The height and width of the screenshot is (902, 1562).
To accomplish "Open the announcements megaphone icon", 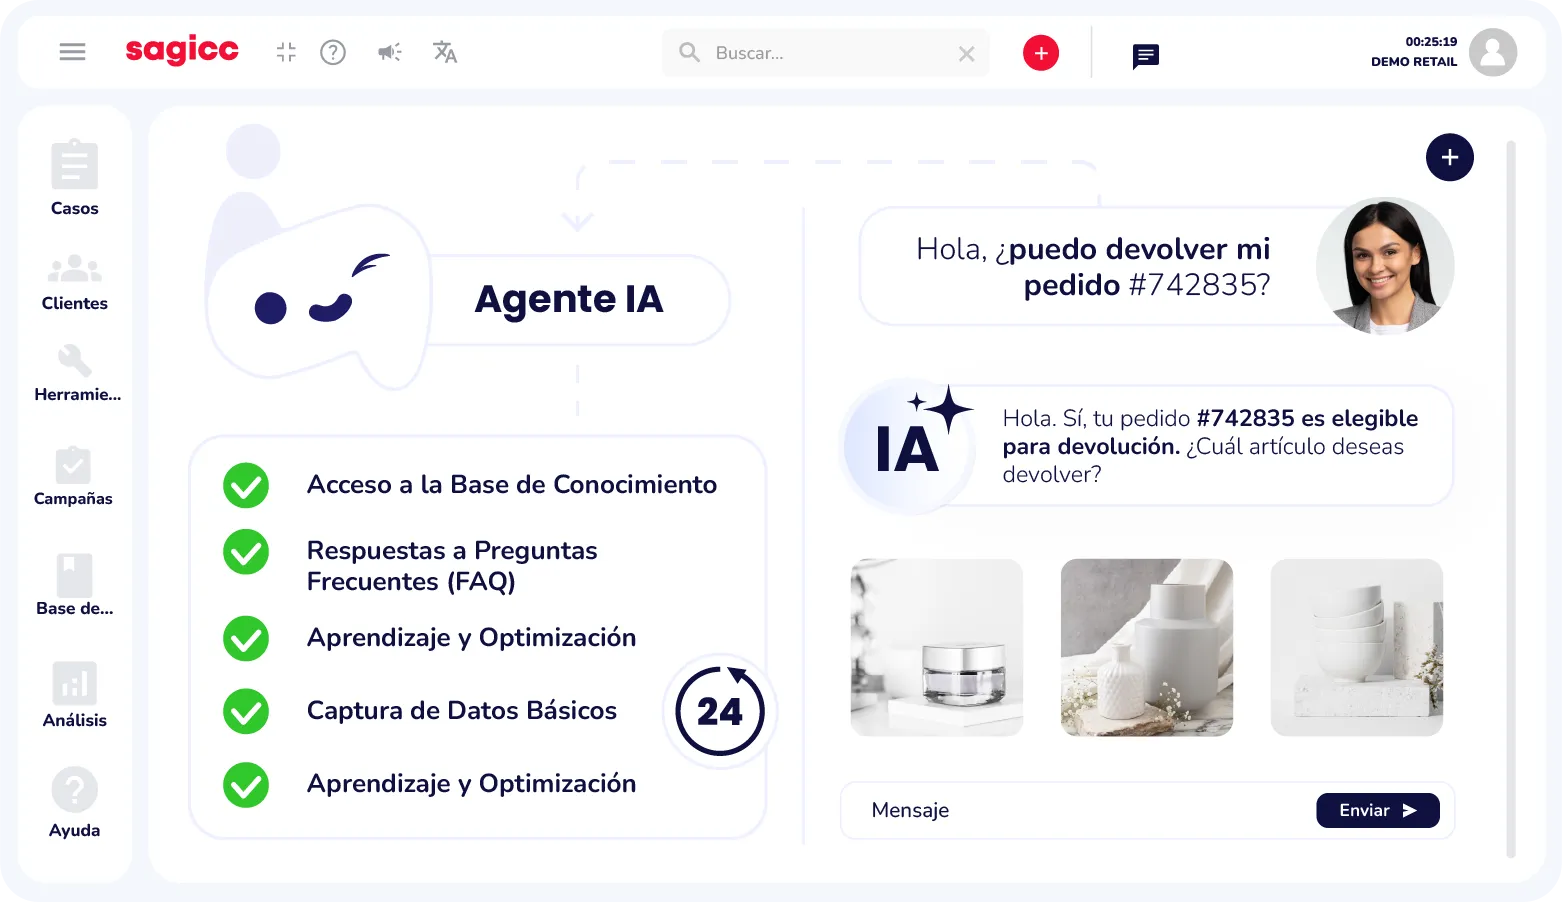I will tap(389, 52).
